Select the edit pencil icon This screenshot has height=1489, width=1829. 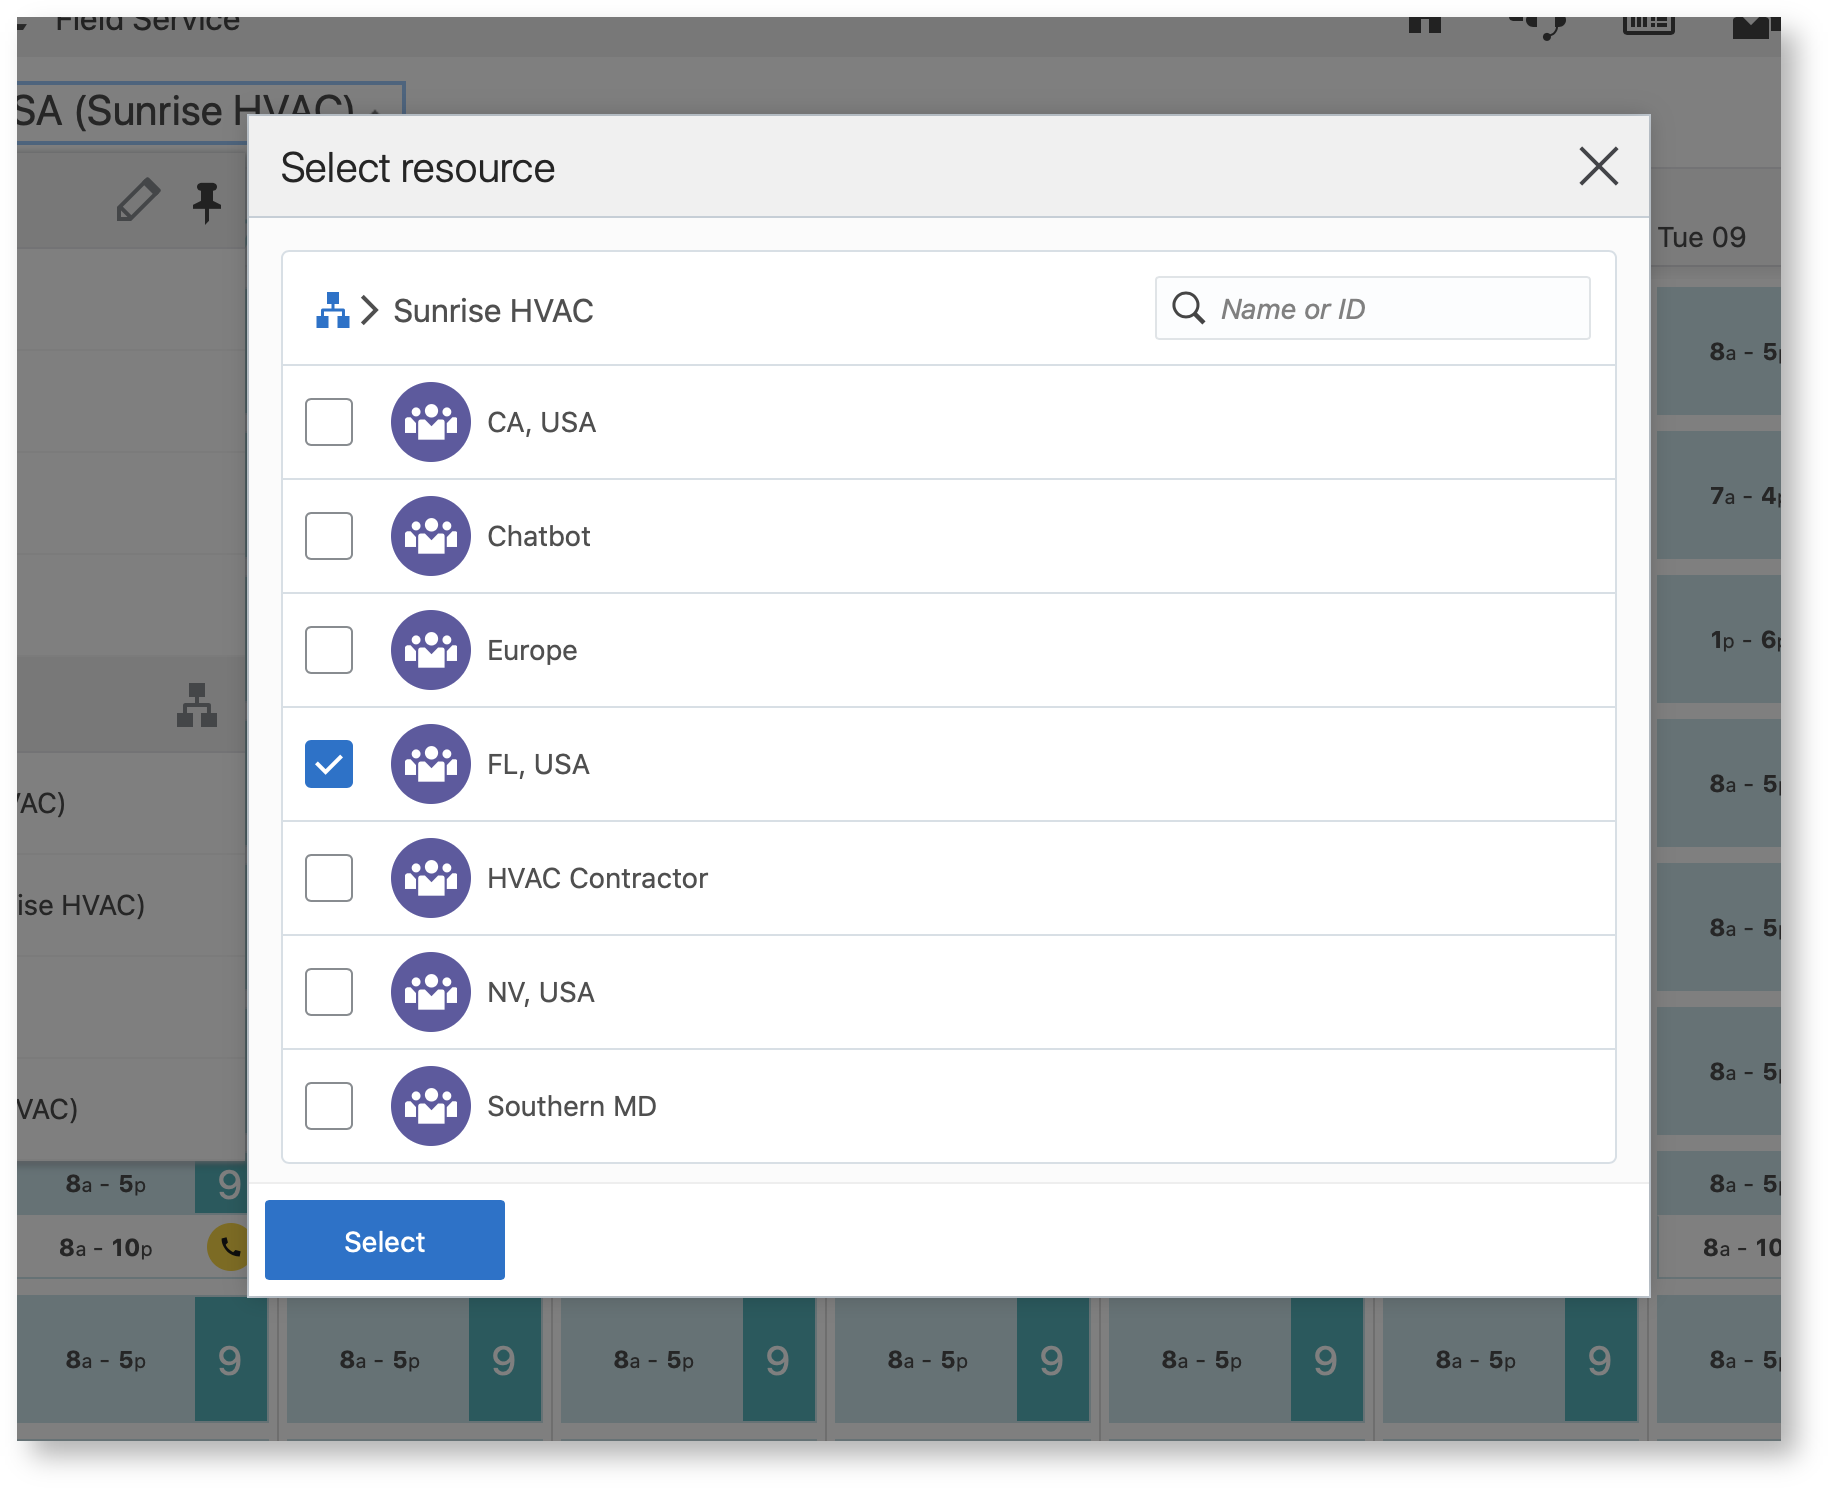(138, 200)
